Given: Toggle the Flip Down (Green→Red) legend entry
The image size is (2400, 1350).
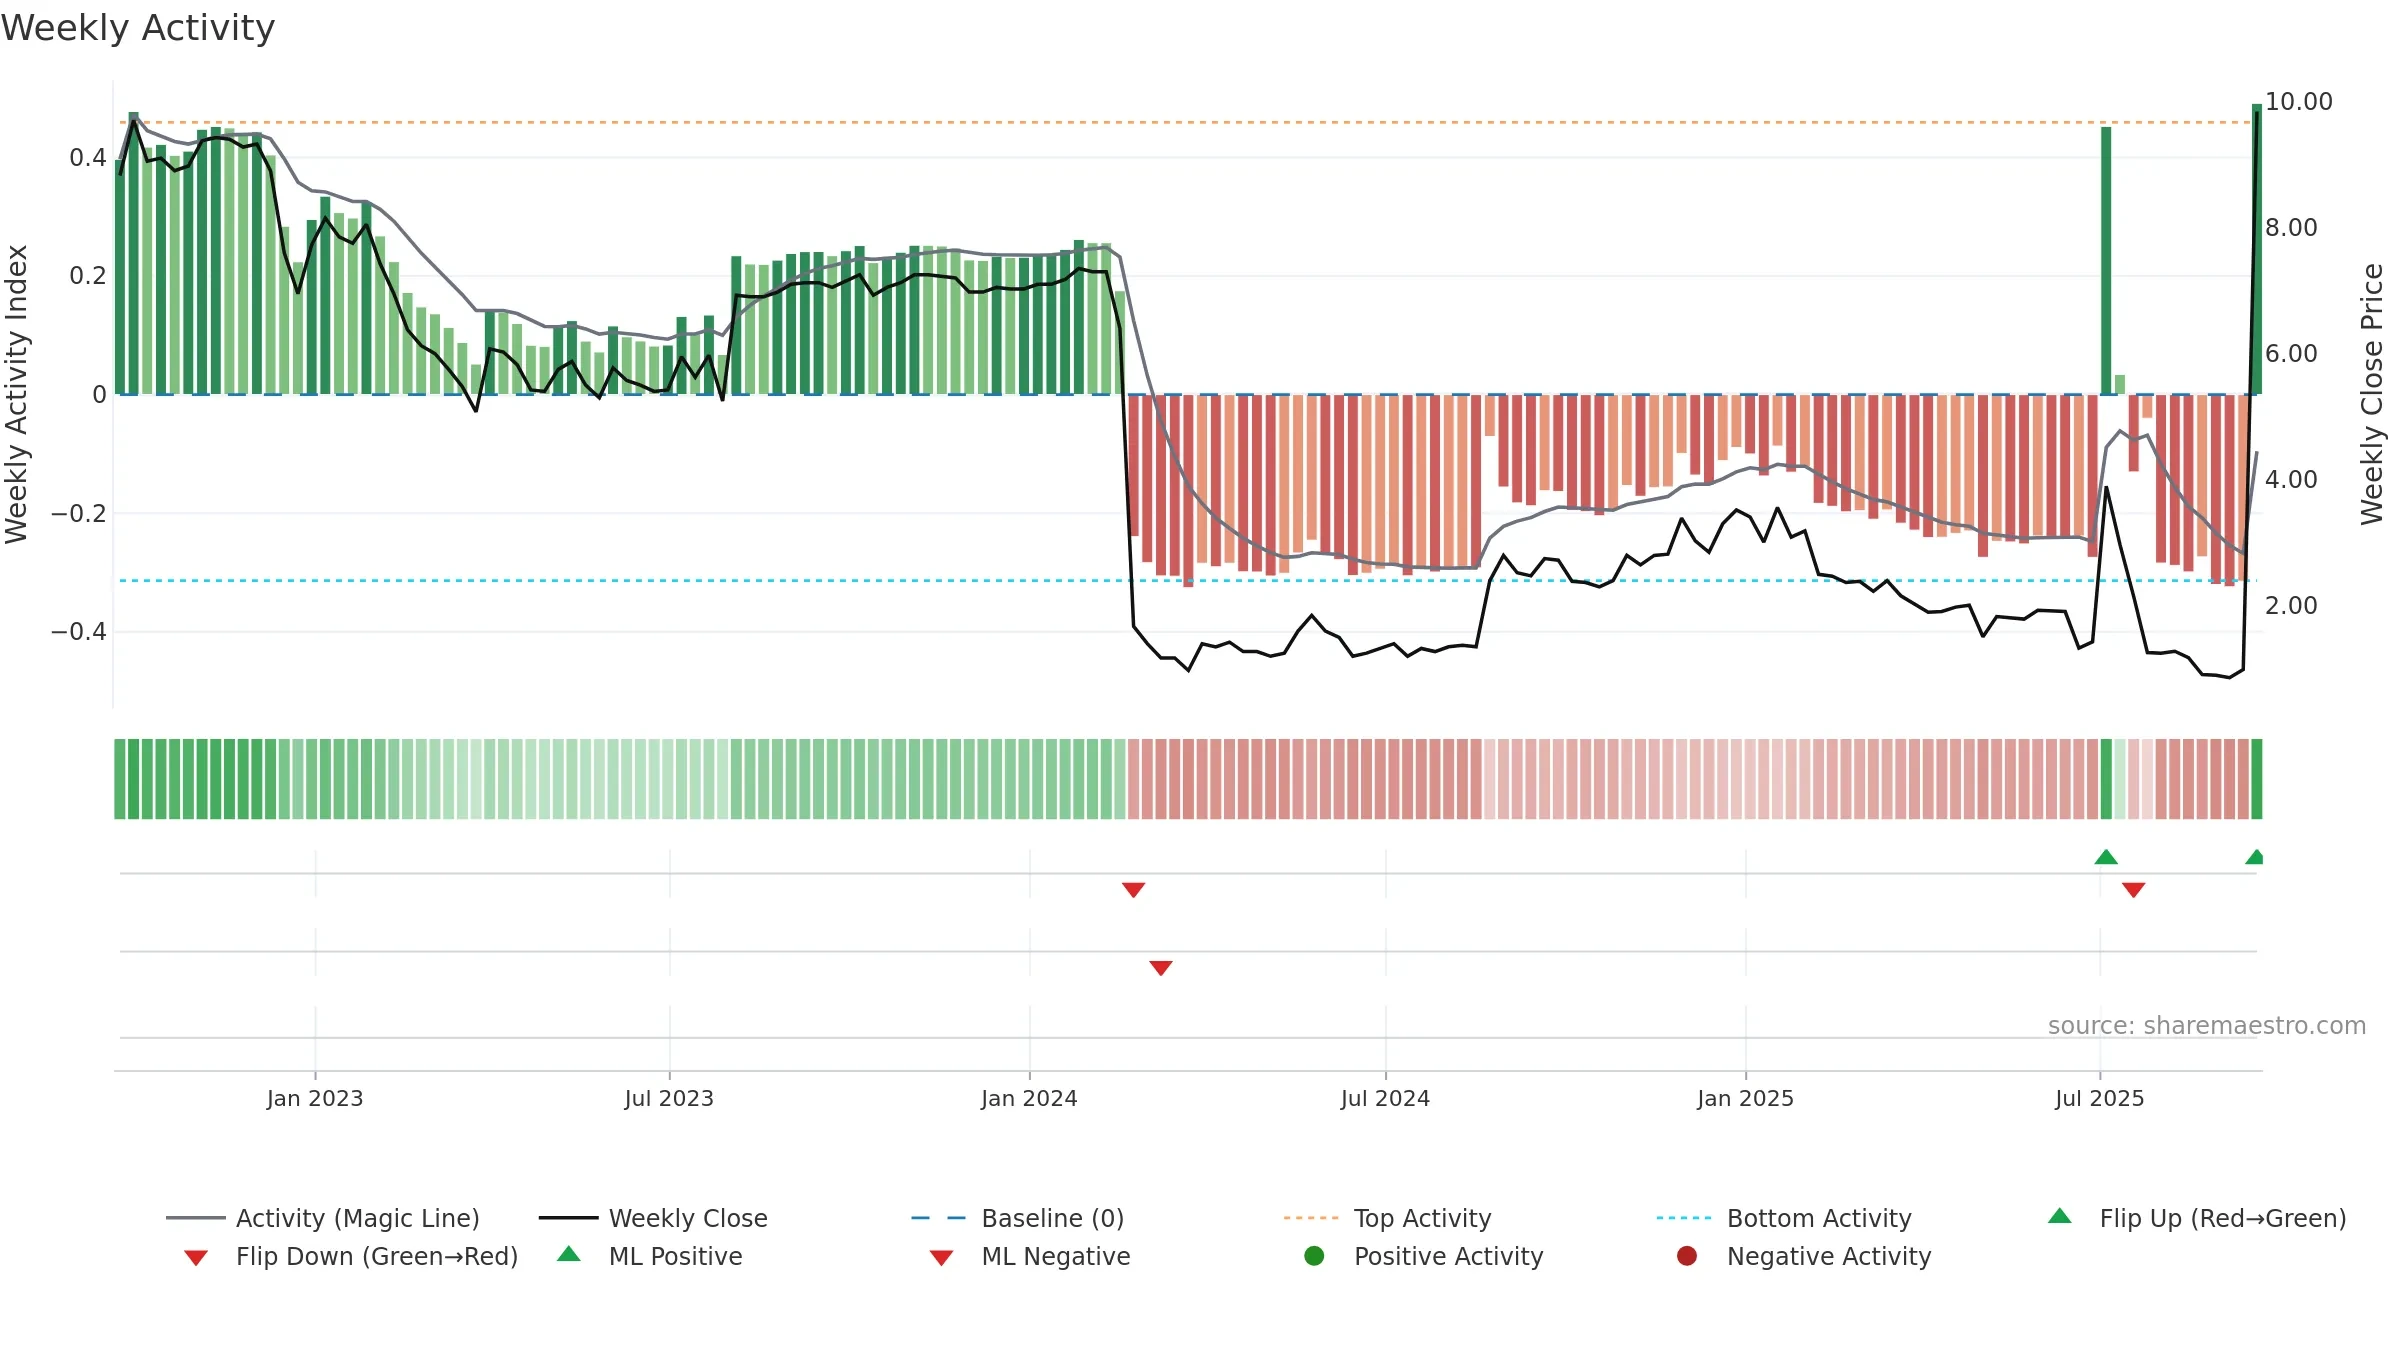Looking at the screenshot, I should tap(351, 1256).
